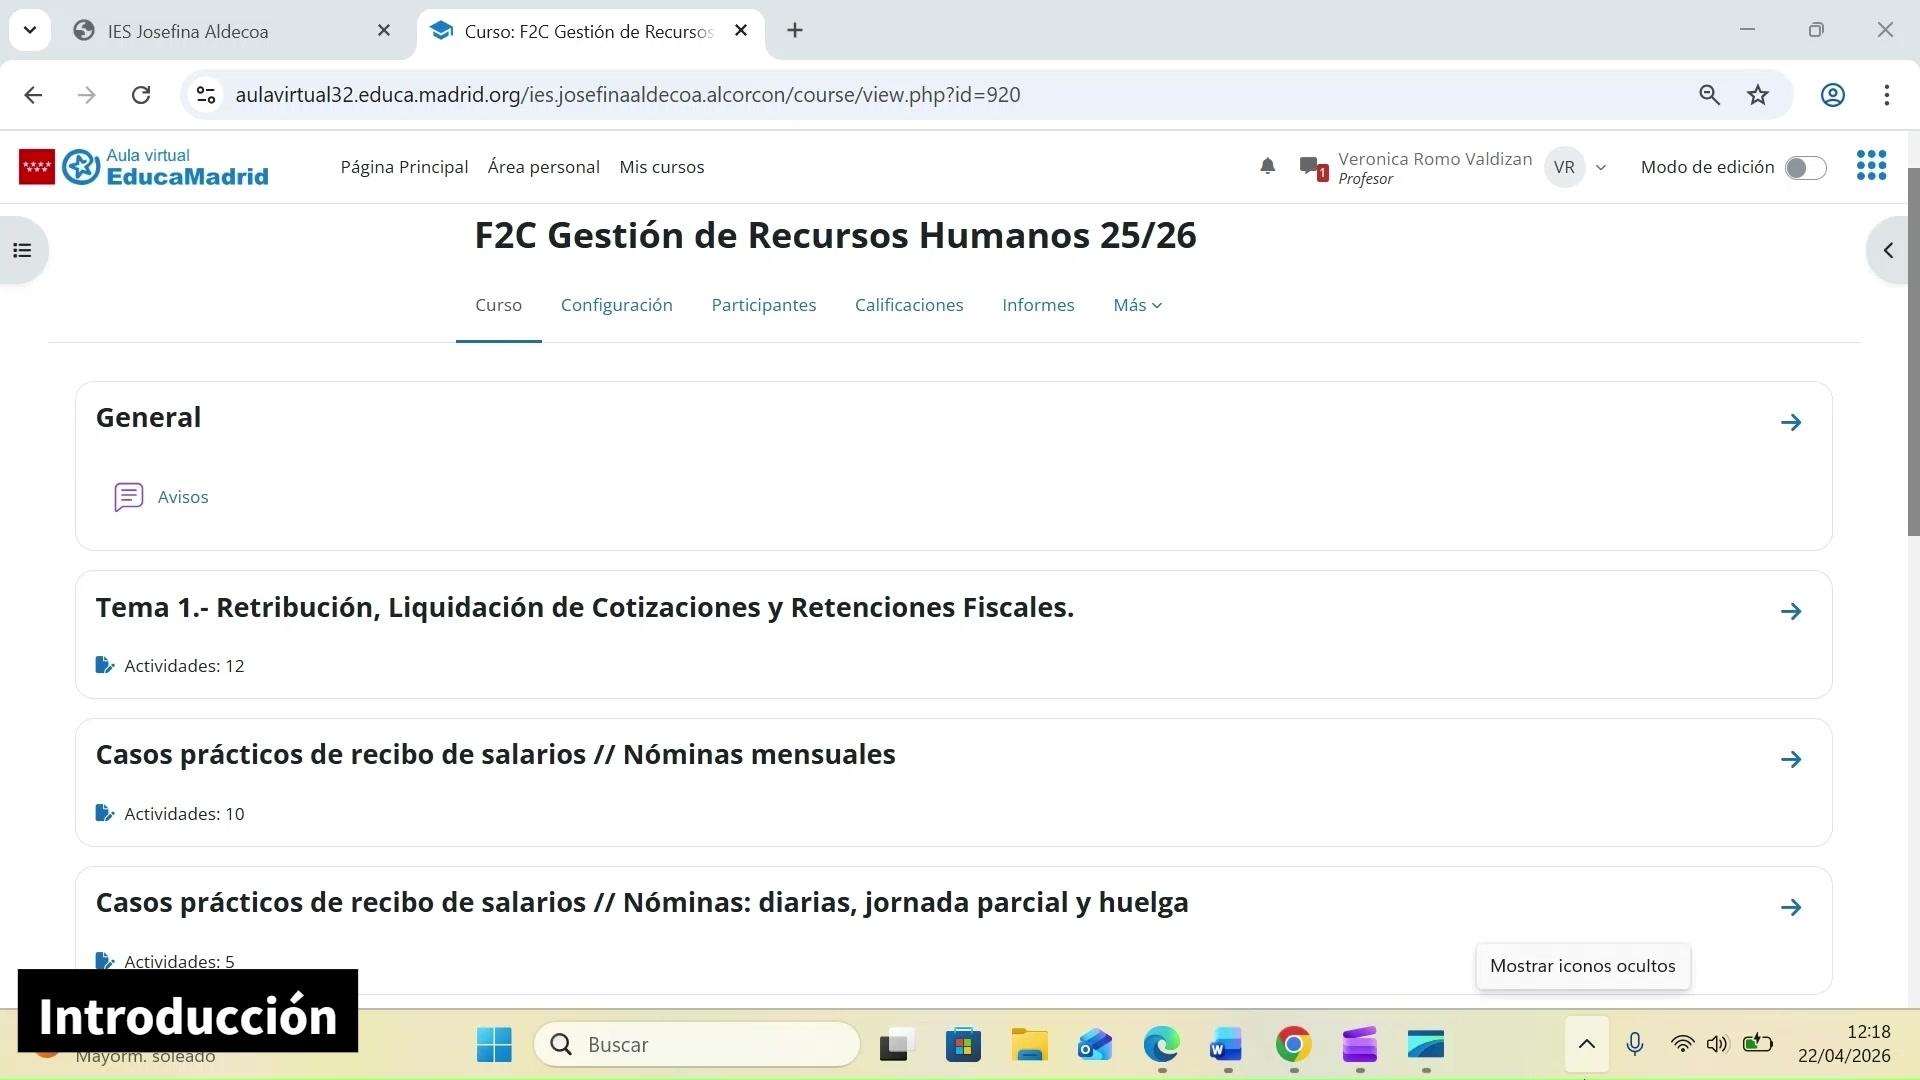Open the course index drawer icon

tap(22, 250)
